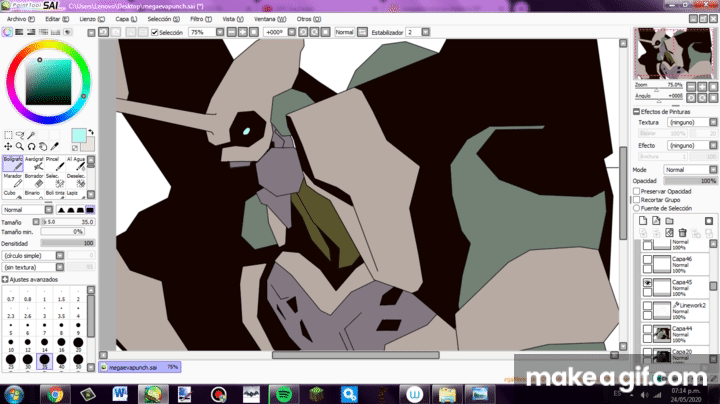Select the Marcador marker tool

point(13,182)
